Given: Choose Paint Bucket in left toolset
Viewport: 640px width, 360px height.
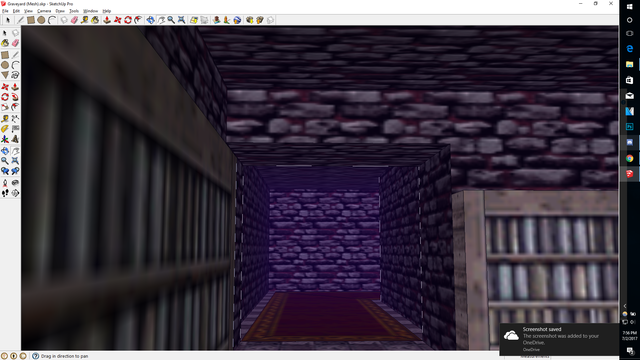Looking at the screenshot, I should point(5,42).
